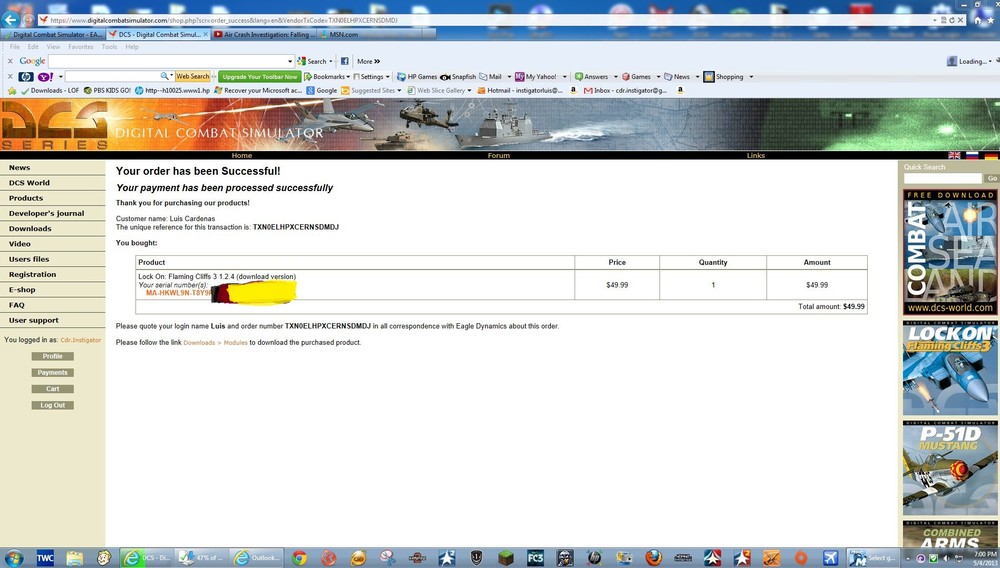
Task: Click the Yahoo! logo icon
Action: pos(45,76)
